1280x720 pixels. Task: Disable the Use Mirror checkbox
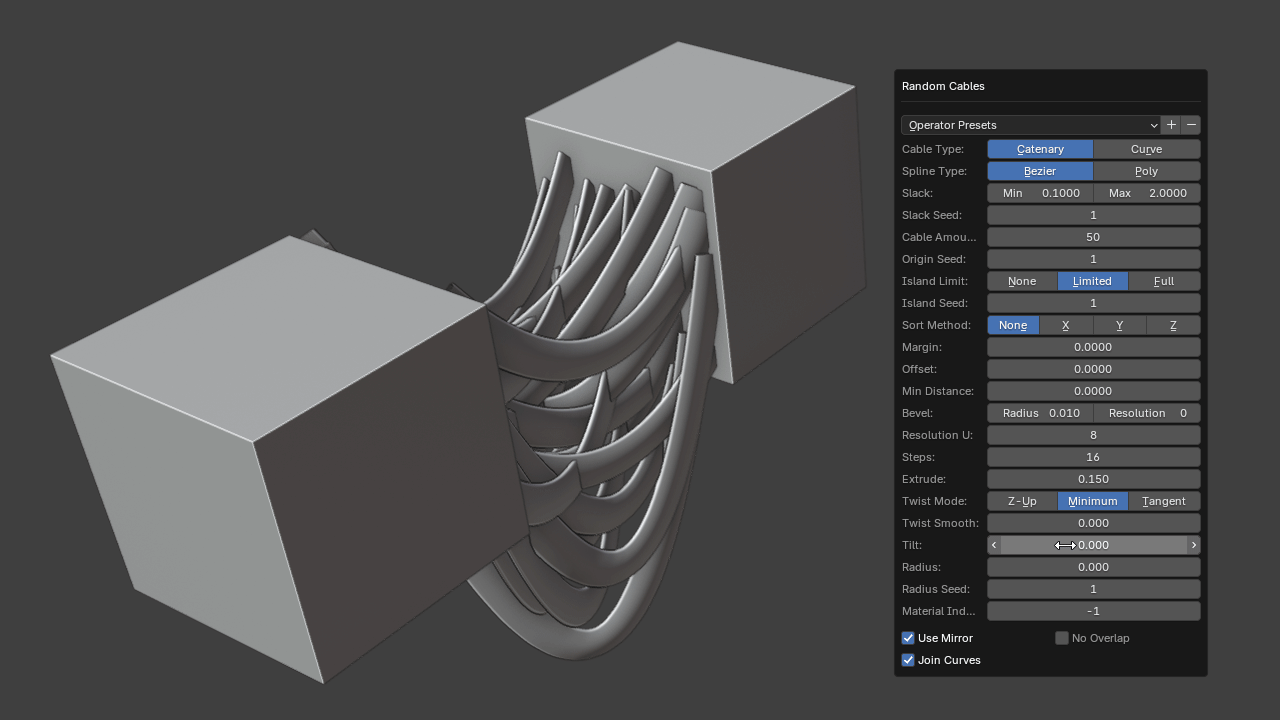pos(908,638)
